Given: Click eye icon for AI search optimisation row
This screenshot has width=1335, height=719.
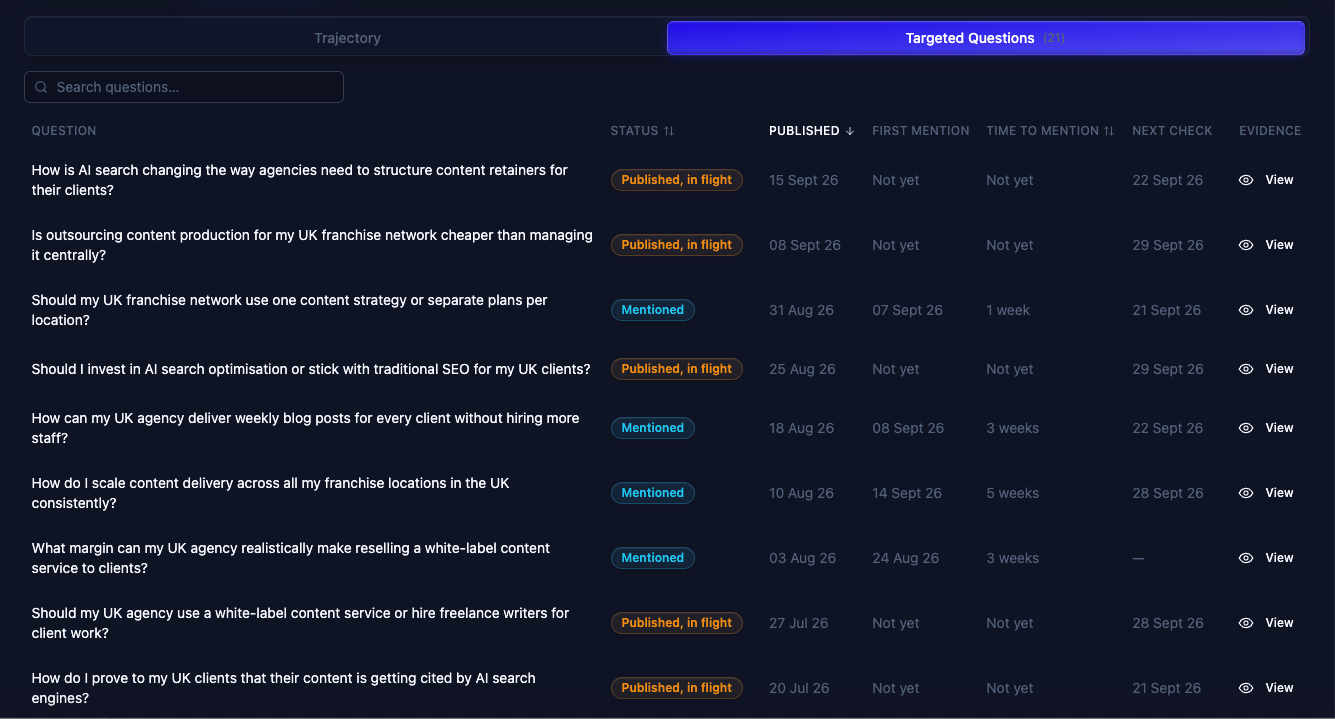Looking at the screenshot, I should click(x=1246, y=369).
